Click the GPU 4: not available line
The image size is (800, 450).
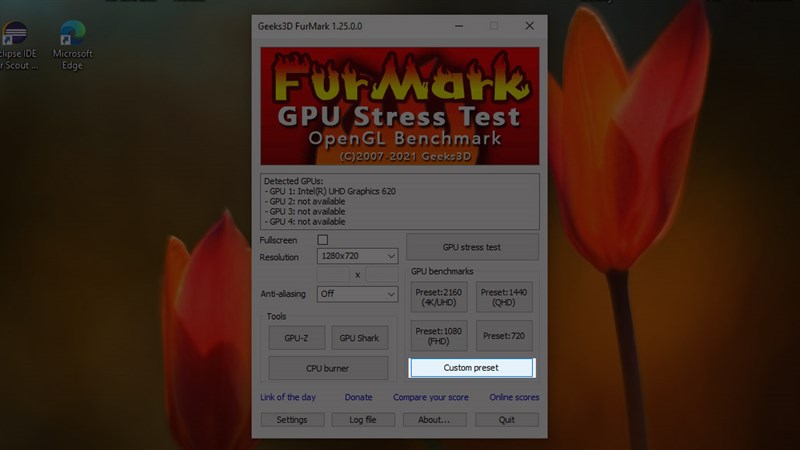[305, 222]
